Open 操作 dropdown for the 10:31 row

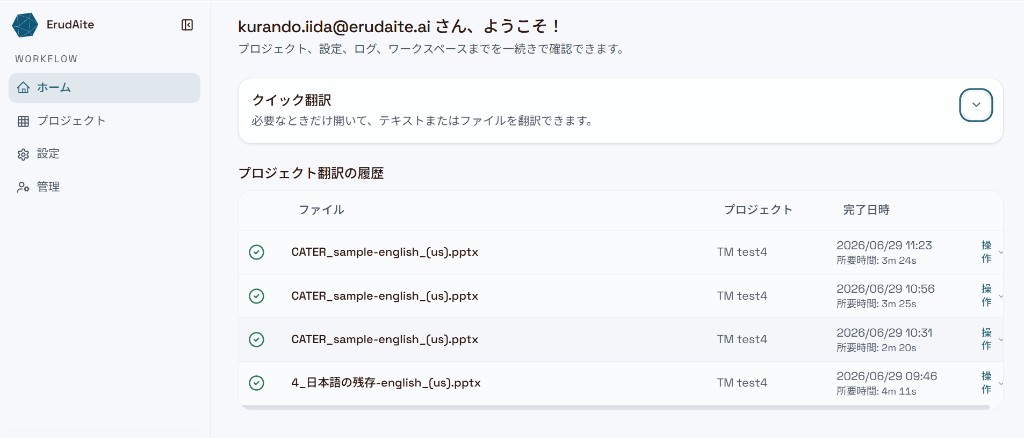991,339
